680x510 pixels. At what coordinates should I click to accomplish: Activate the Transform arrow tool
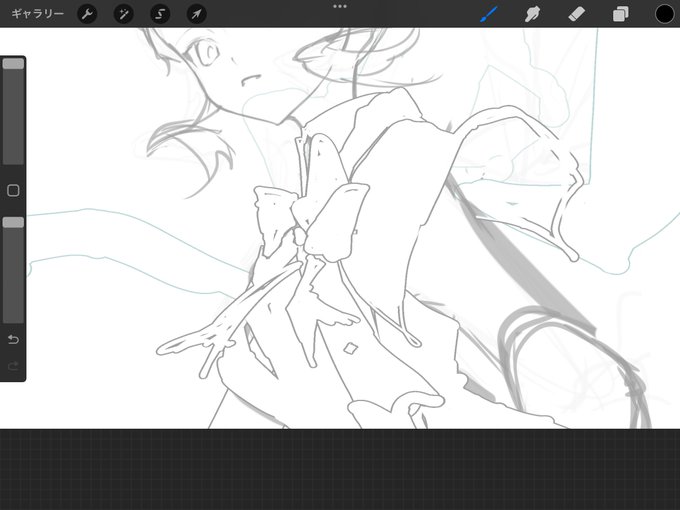196,14
